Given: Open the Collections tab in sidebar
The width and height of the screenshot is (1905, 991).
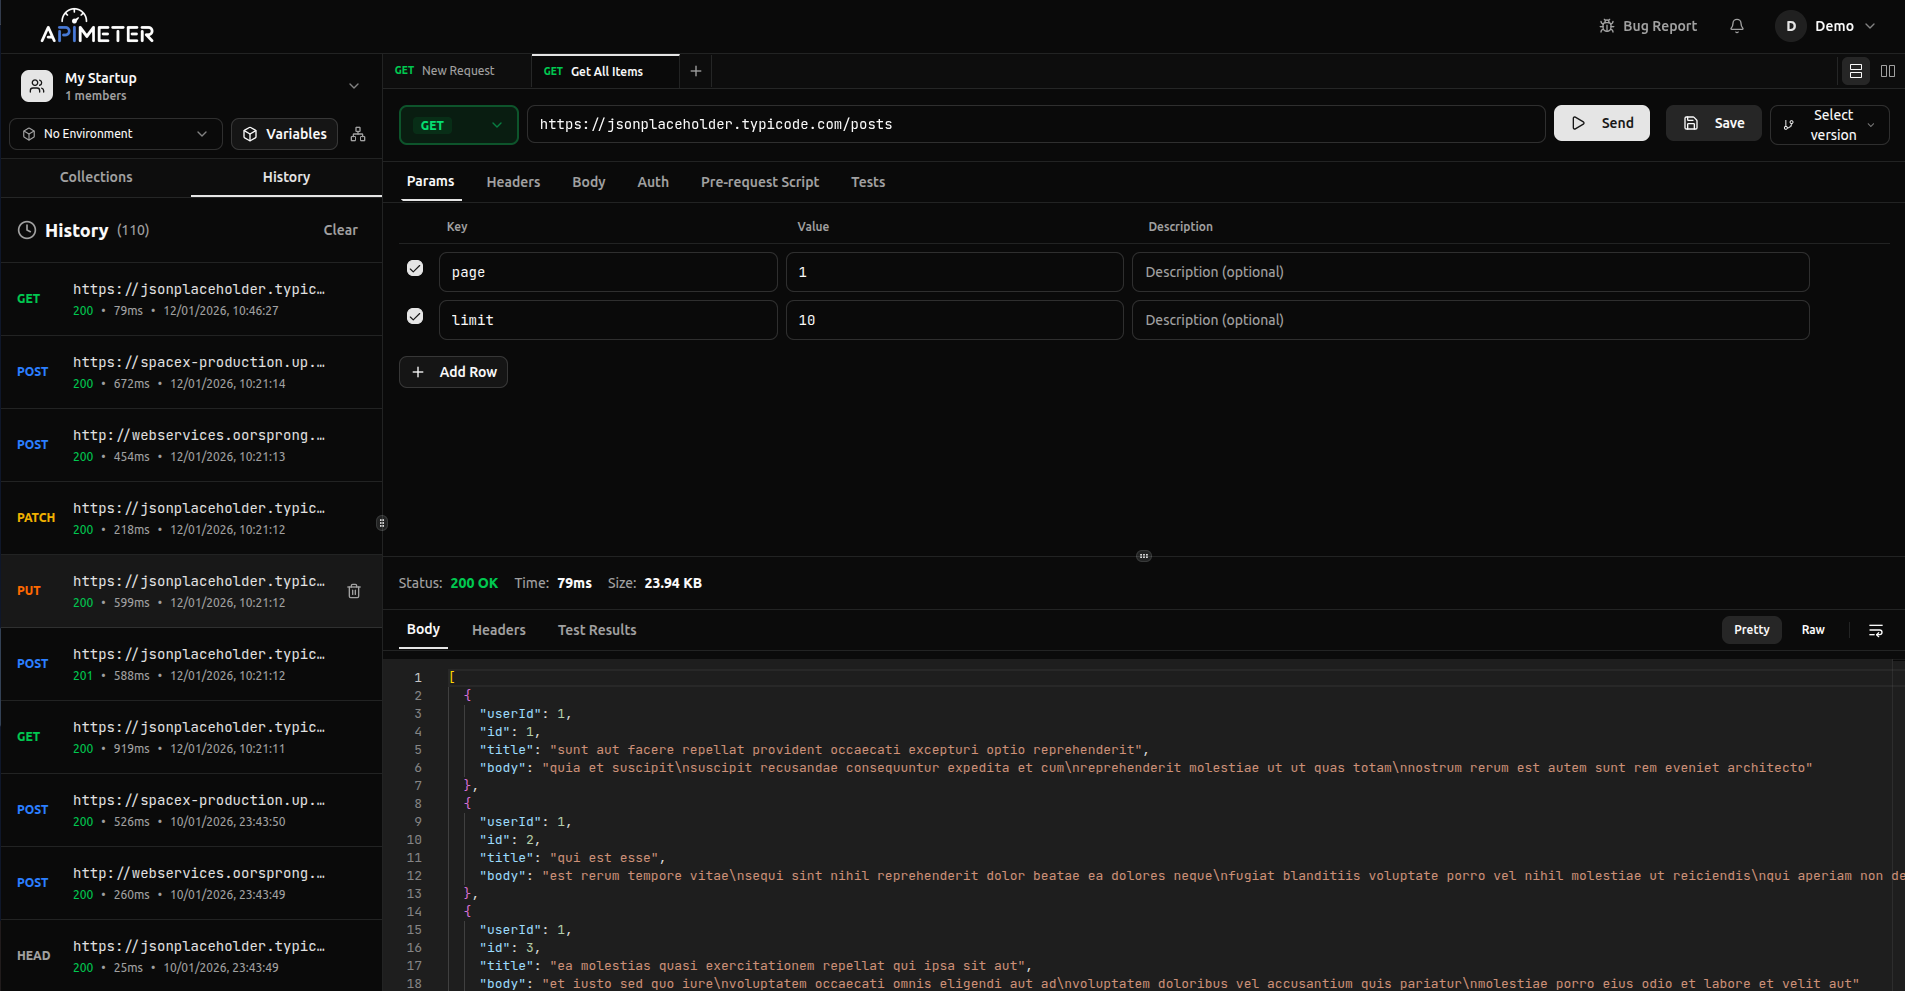Looking at the screenshot, I should 96,177.
